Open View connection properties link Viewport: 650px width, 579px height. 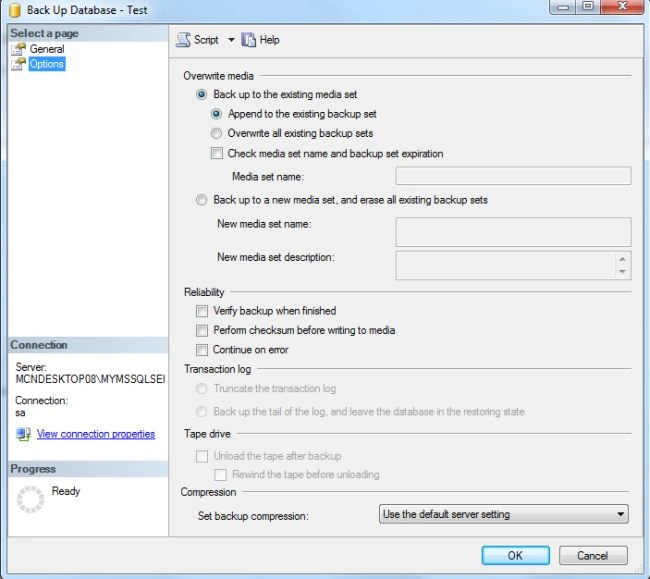[96, 434]
